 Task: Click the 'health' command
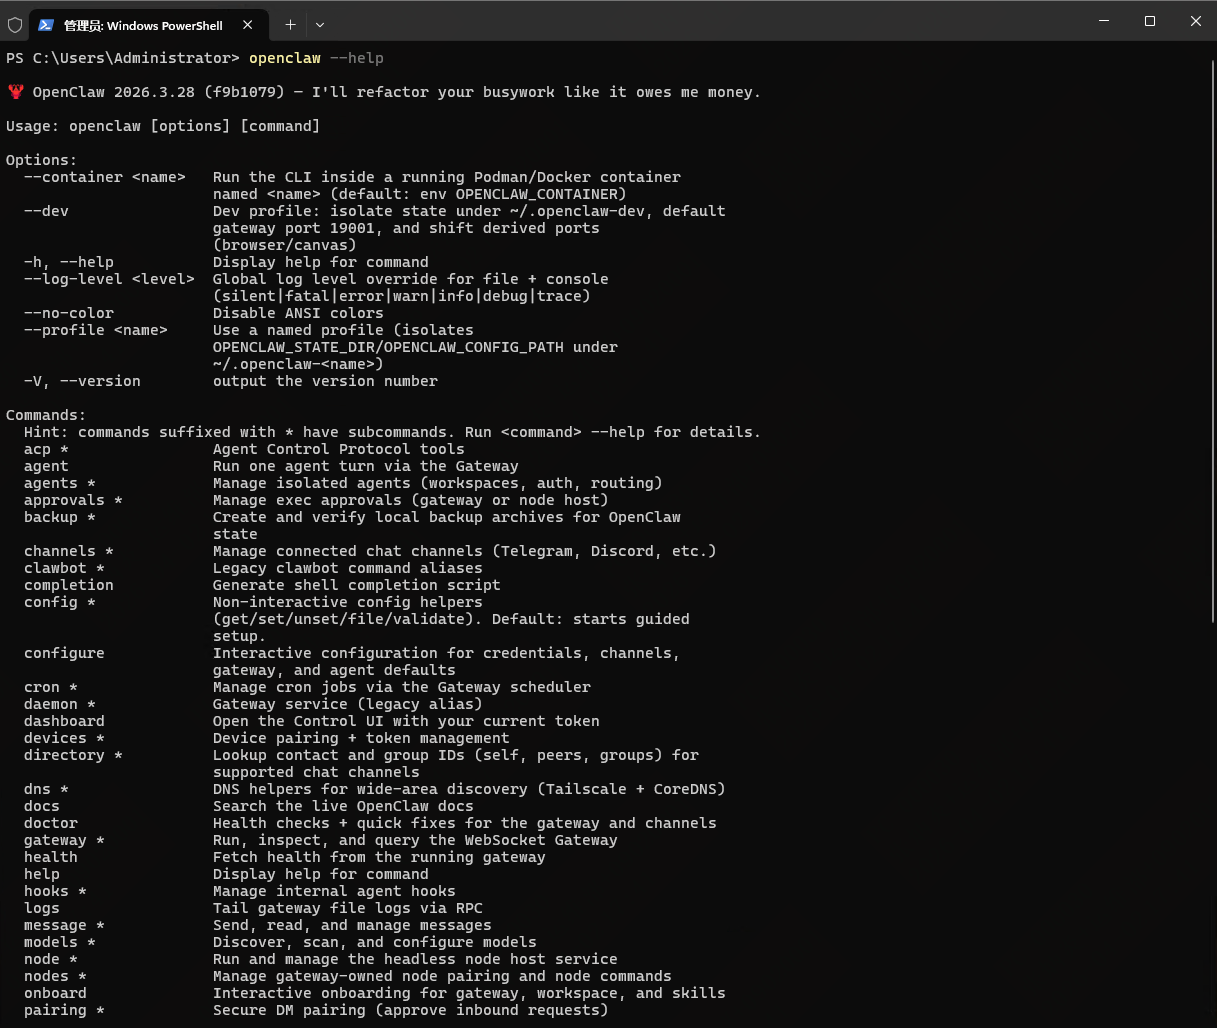tap(51, 857)
